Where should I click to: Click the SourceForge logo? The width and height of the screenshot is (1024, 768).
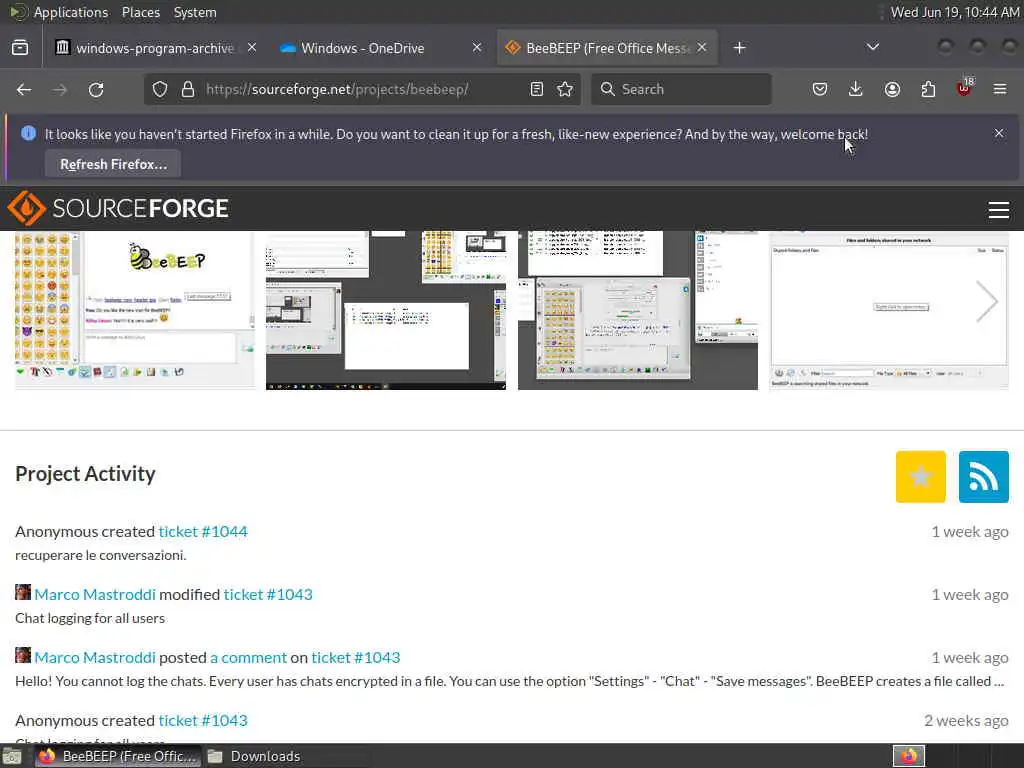coord(118,208)
